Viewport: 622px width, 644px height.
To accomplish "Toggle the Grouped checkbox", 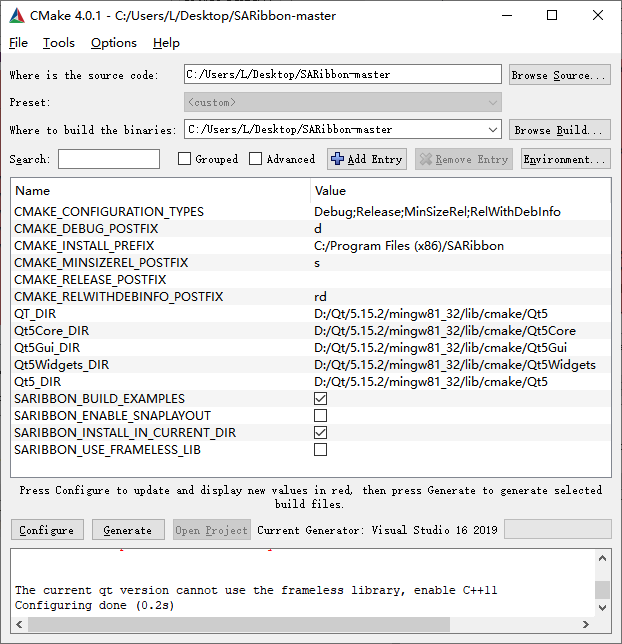I will pos(184,159).
